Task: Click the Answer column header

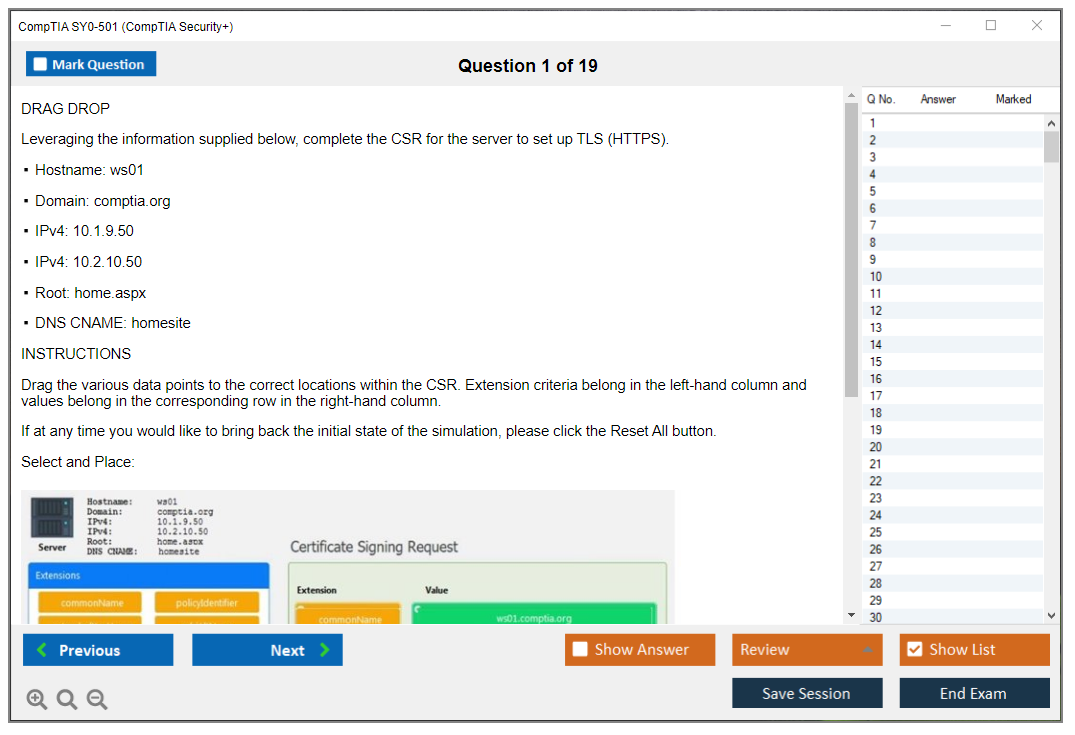Action: click(938, 99)
